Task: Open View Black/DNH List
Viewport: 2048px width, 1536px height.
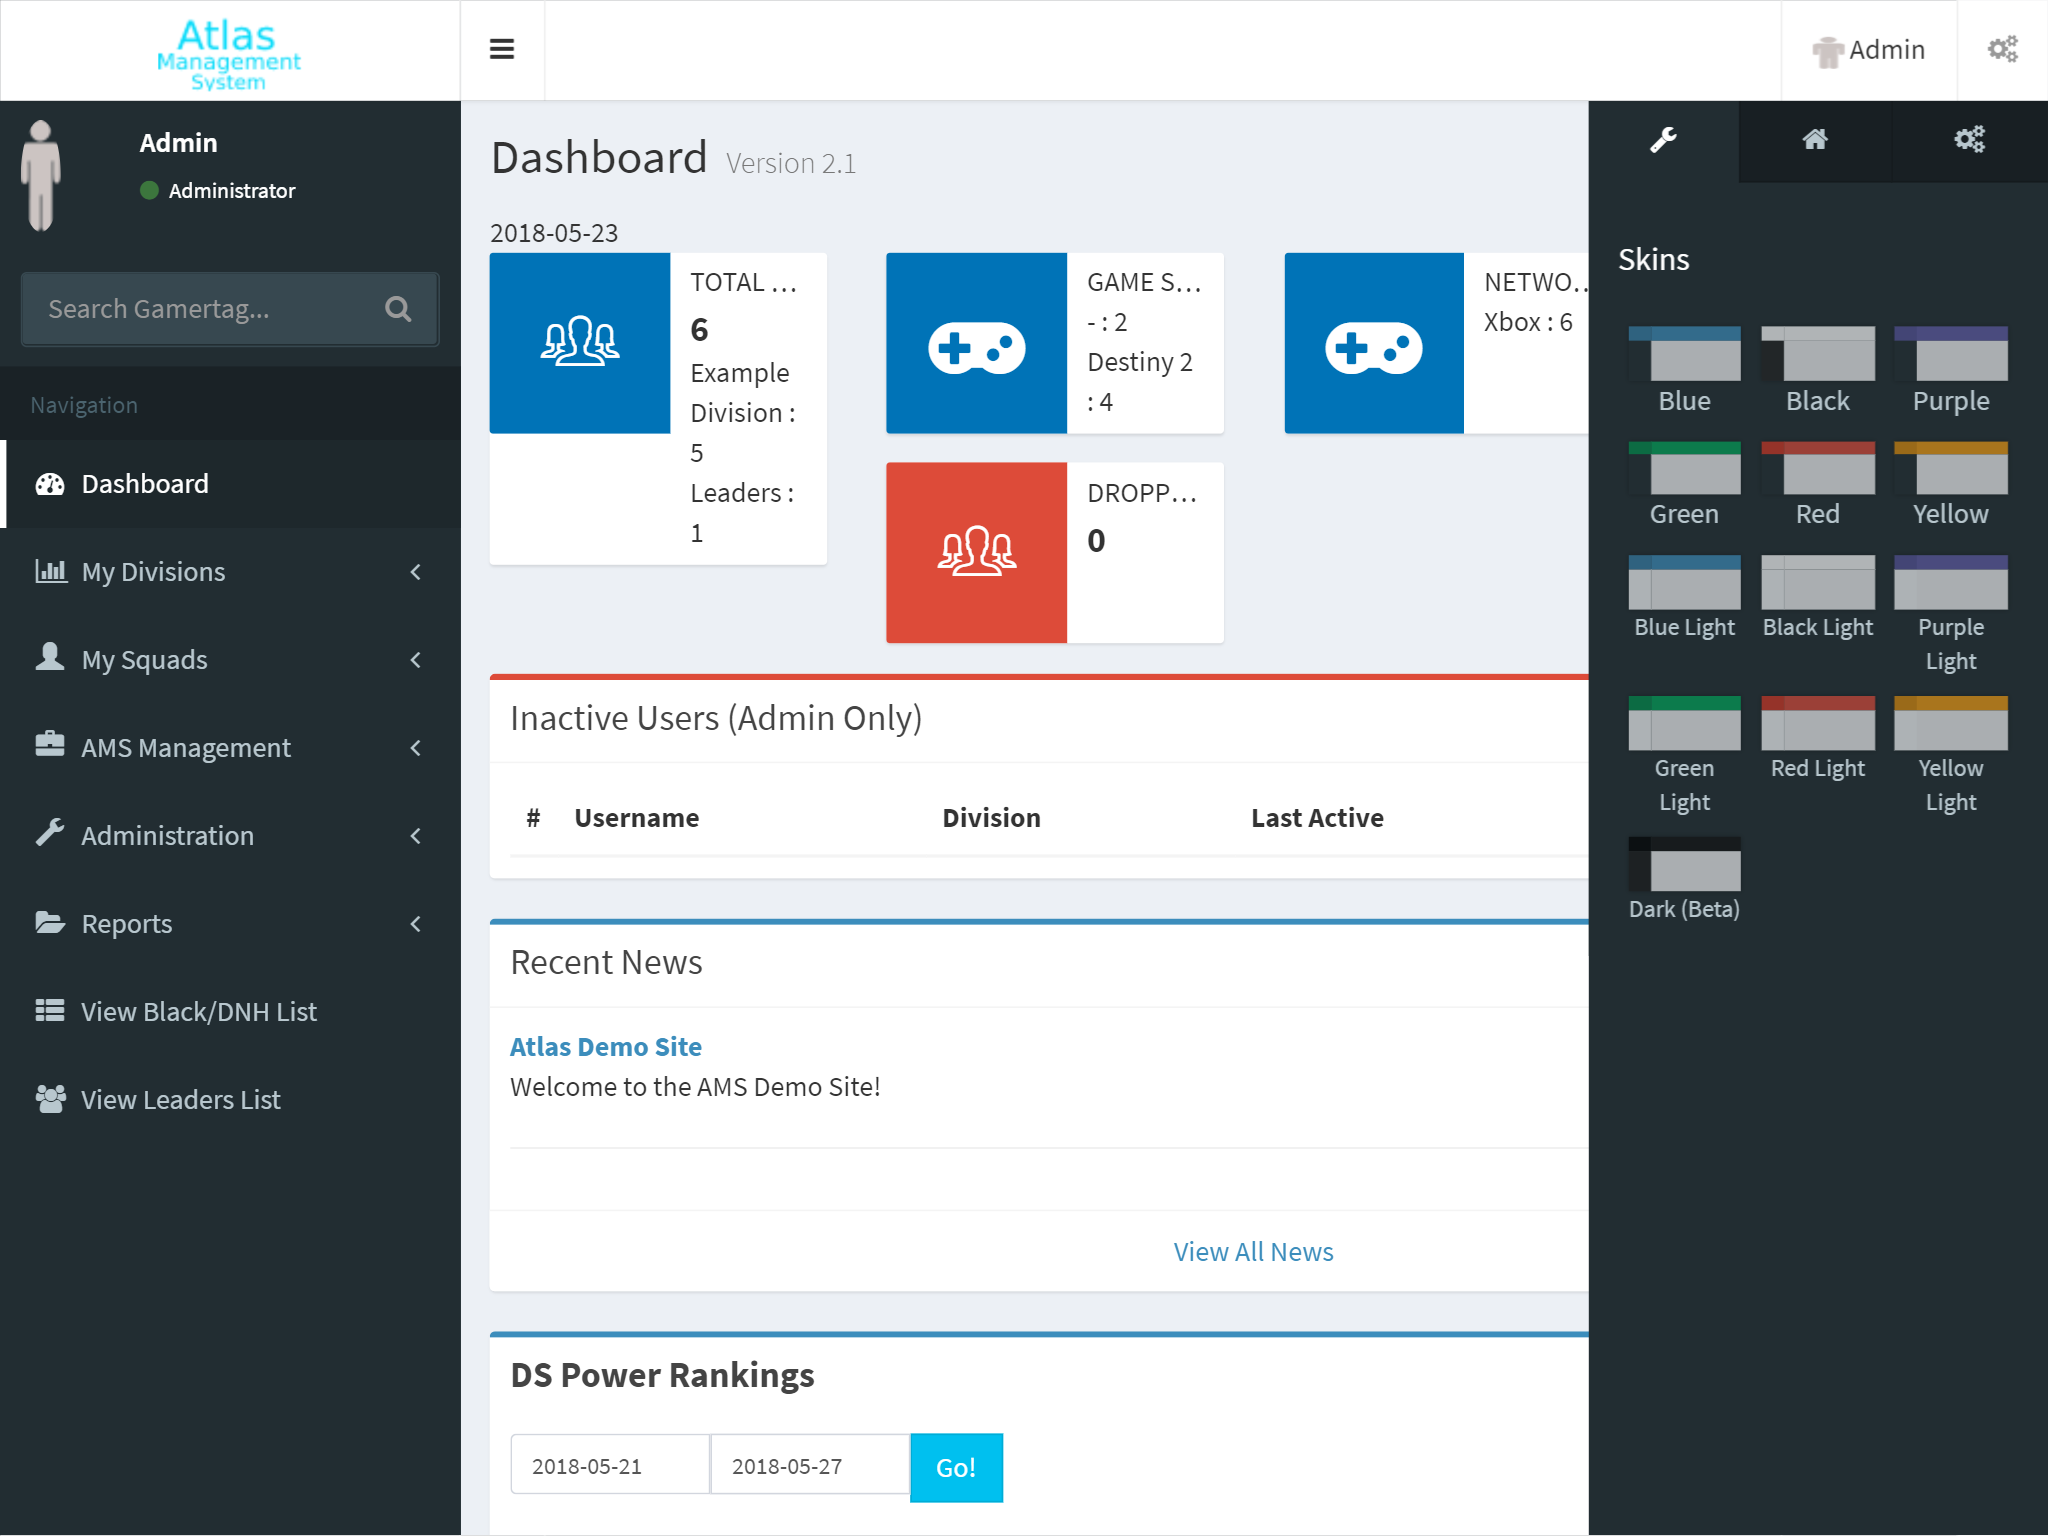Action: (x=198, y=1012)
